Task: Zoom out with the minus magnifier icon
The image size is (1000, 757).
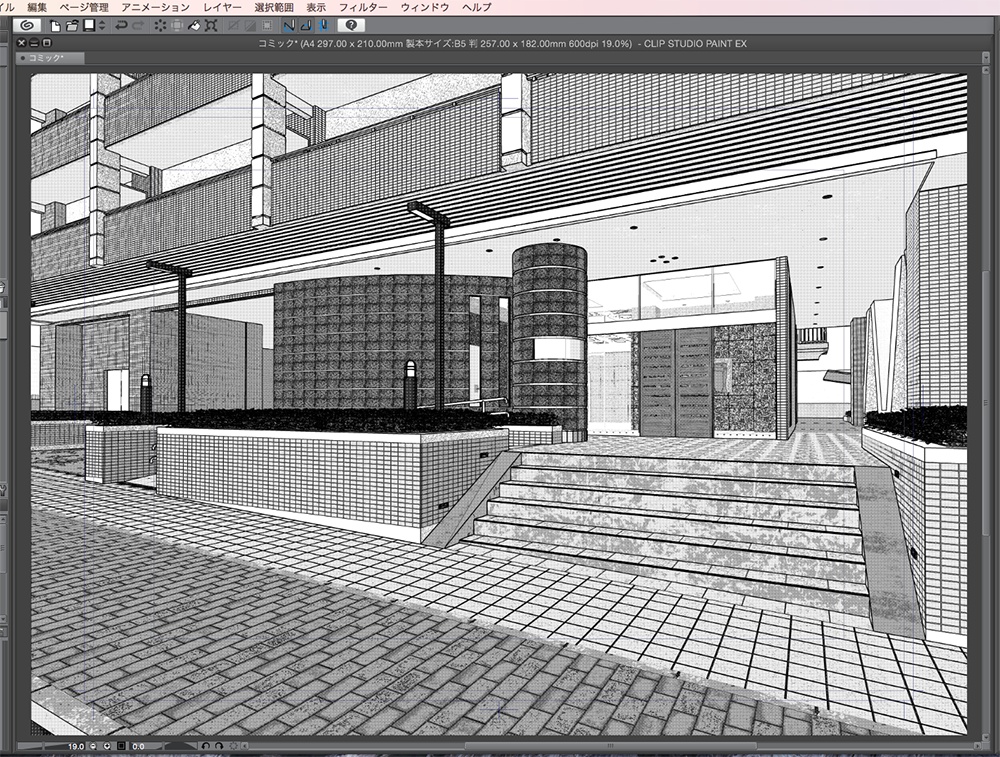Action: point(92,744)
